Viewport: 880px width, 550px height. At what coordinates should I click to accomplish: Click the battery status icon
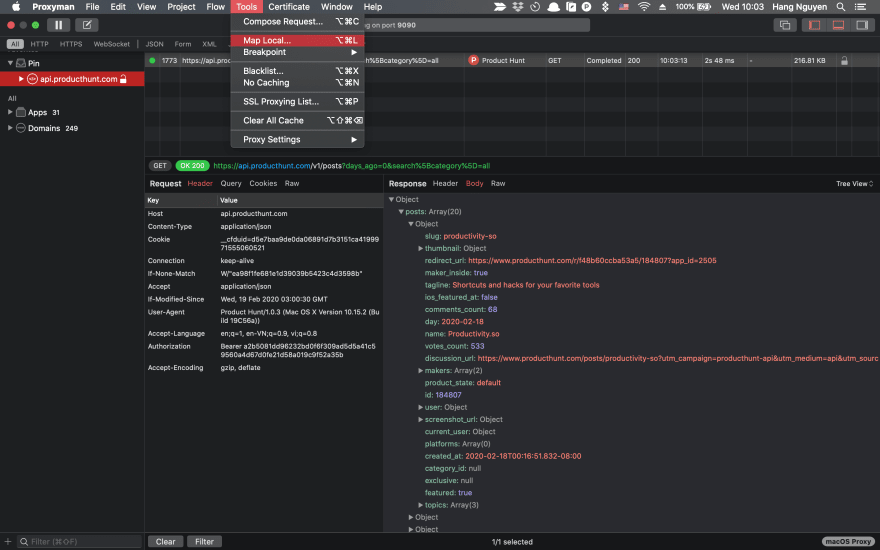(x=704, y=7)
